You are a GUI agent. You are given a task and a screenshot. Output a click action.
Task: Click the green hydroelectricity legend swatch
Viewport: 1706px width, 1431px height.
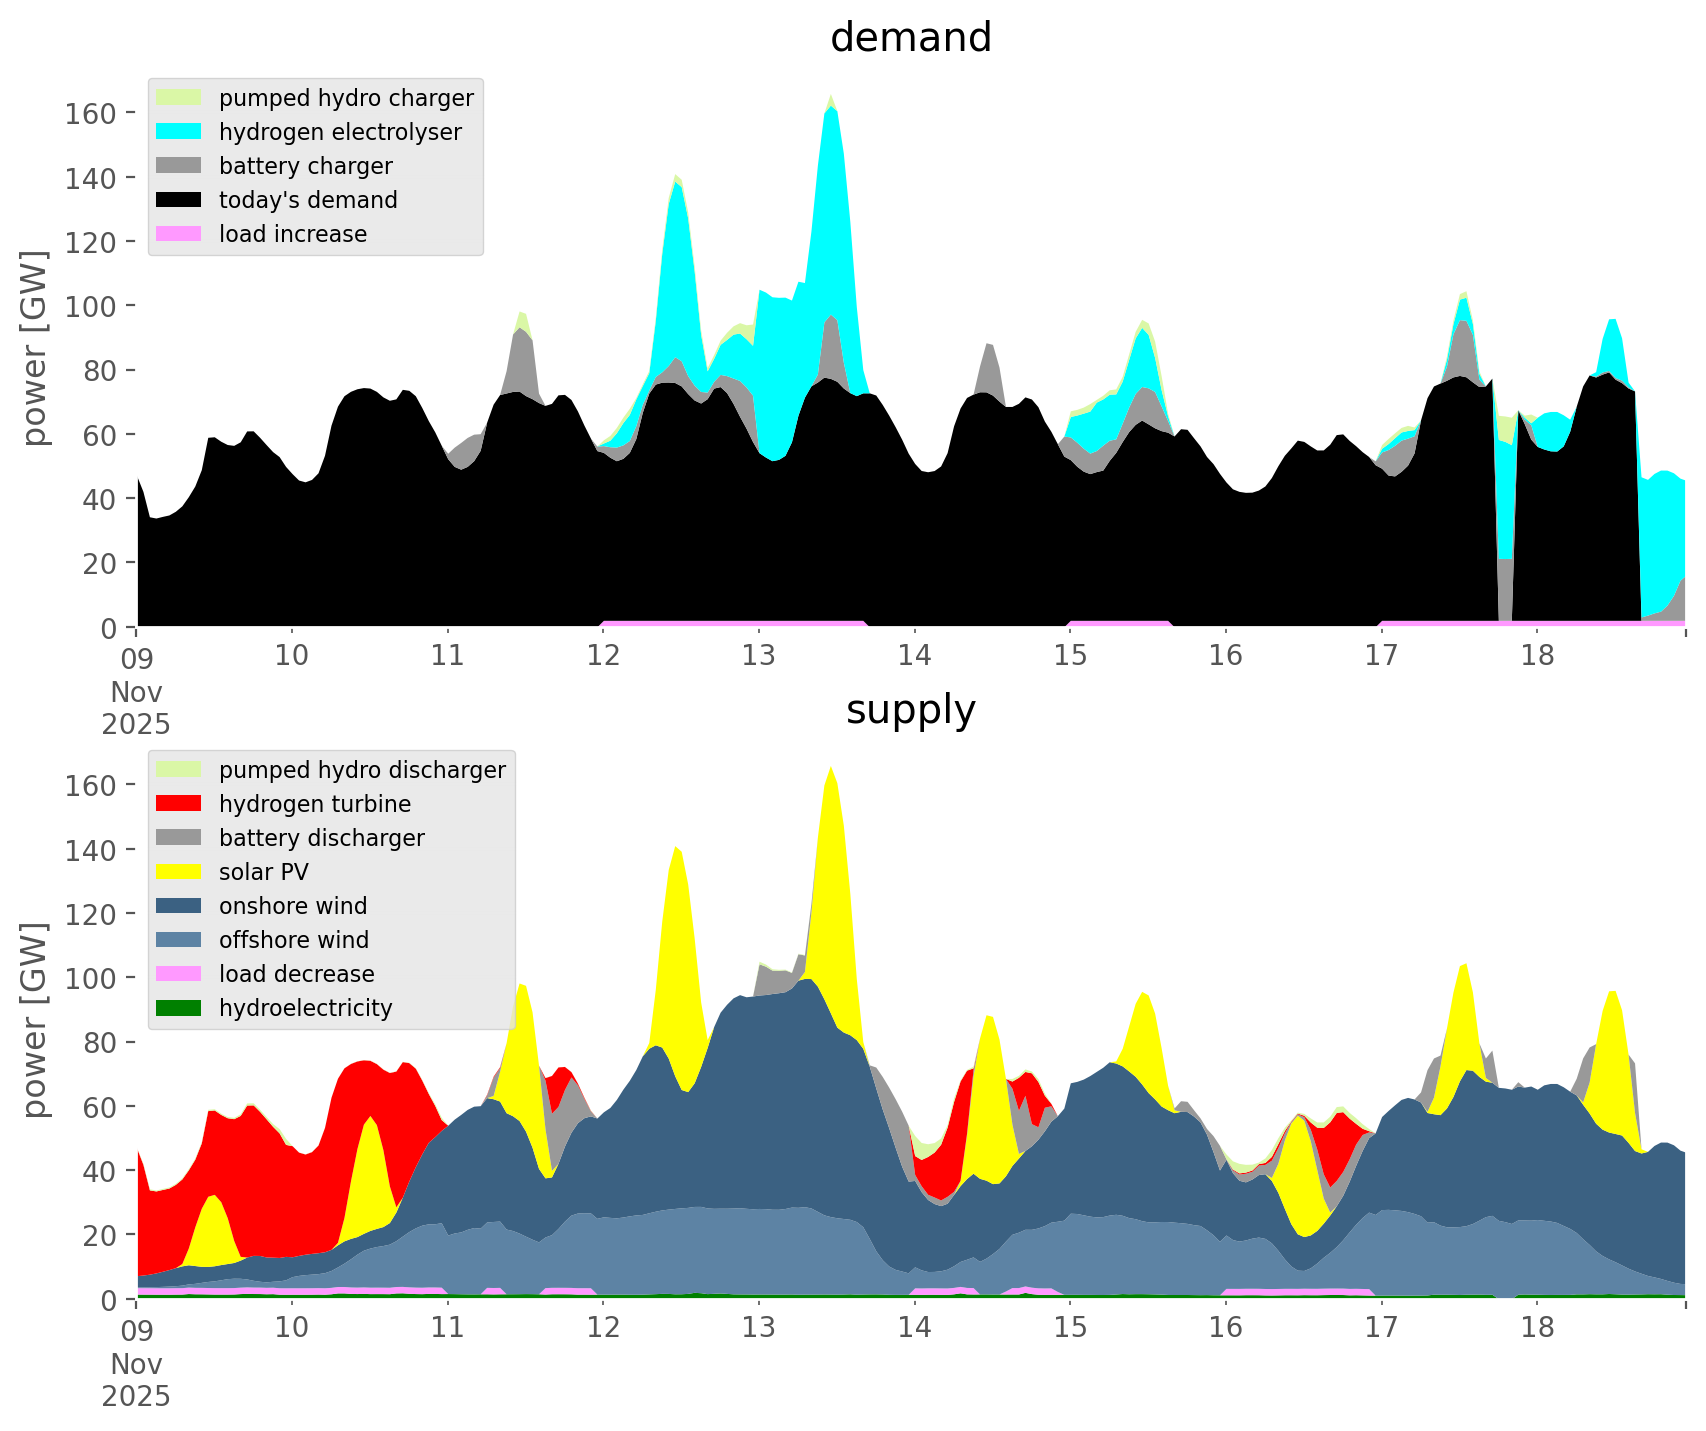(x=179, y=1008)
